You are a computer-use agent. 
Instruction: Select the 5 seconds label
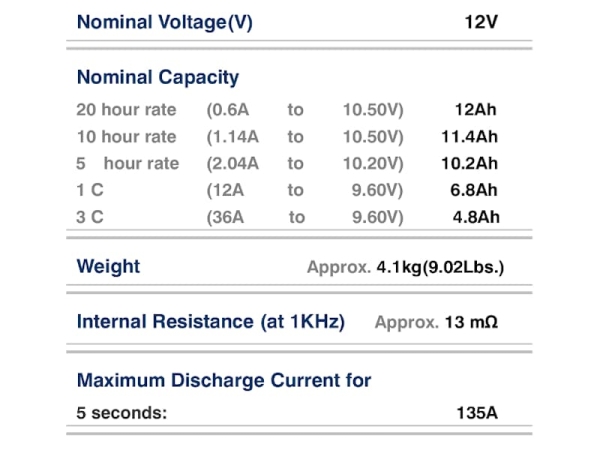122,412
